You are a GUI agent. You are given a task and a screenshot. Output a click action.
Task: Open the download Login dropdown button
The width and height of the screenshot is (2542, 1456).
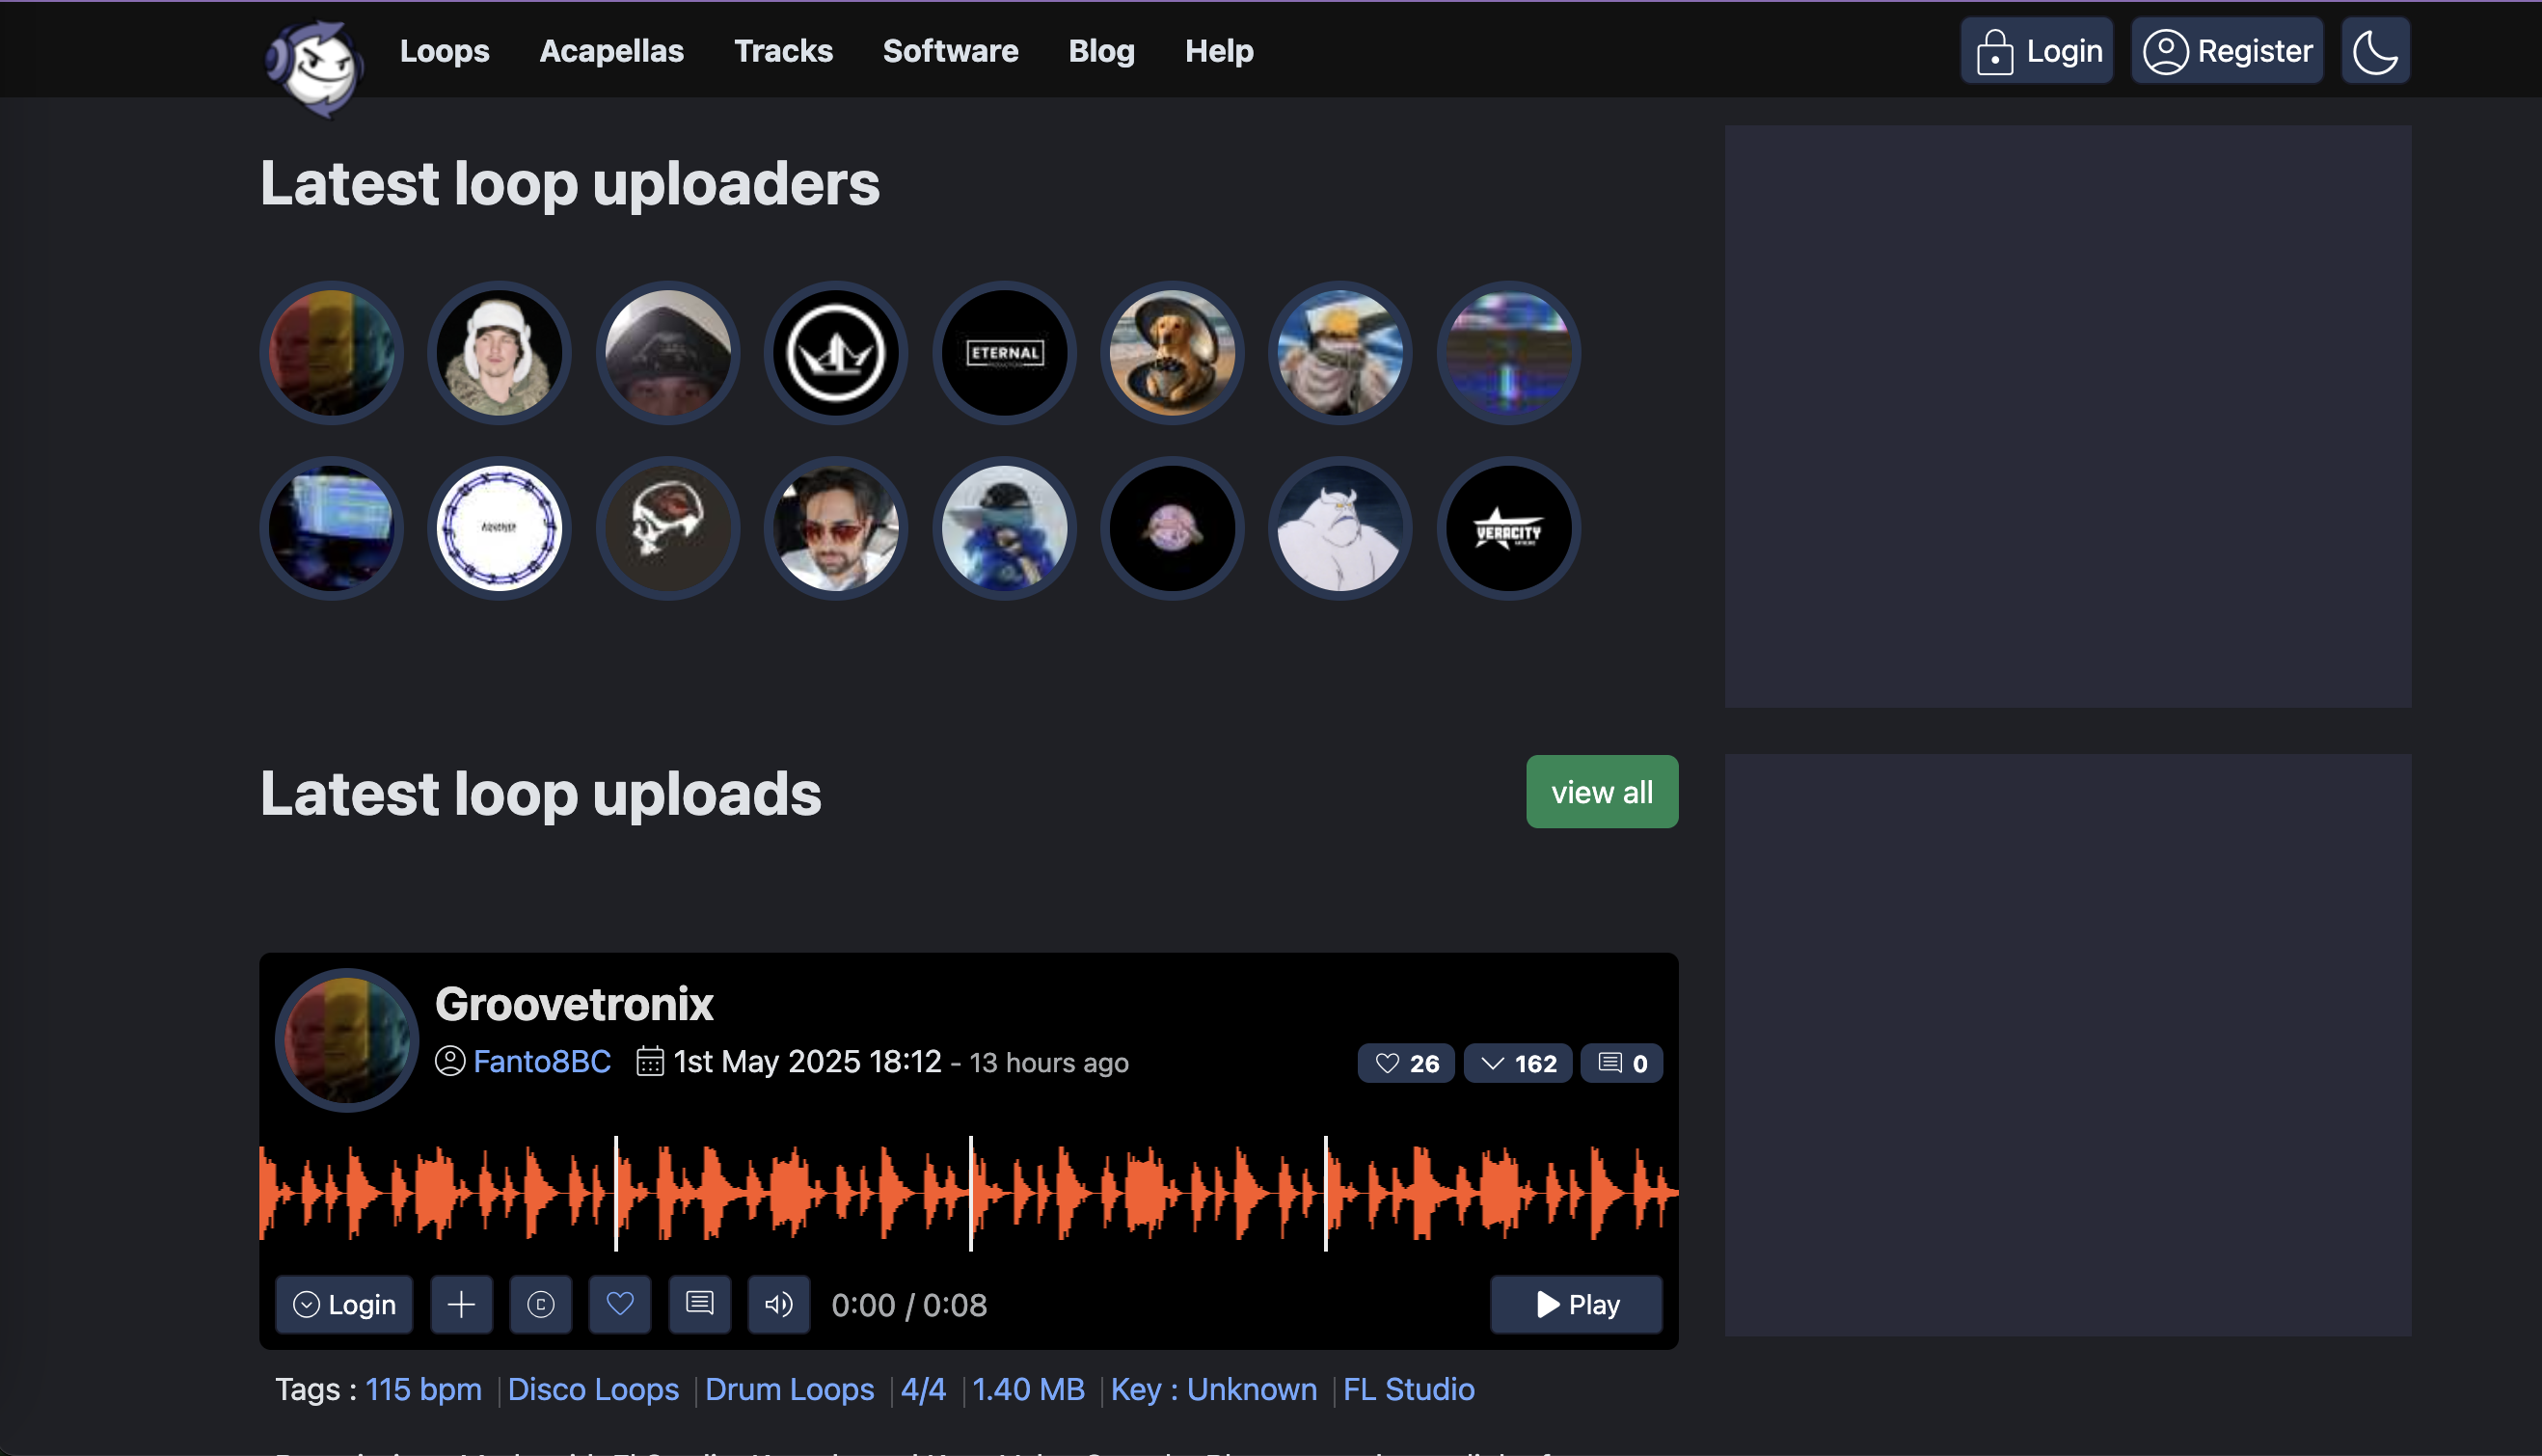tap(344, 1304)
